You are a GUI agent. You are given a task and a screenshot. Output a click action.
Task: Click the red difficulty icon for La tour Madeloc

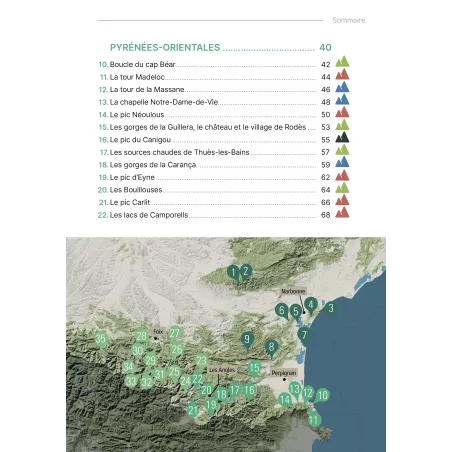342,75
